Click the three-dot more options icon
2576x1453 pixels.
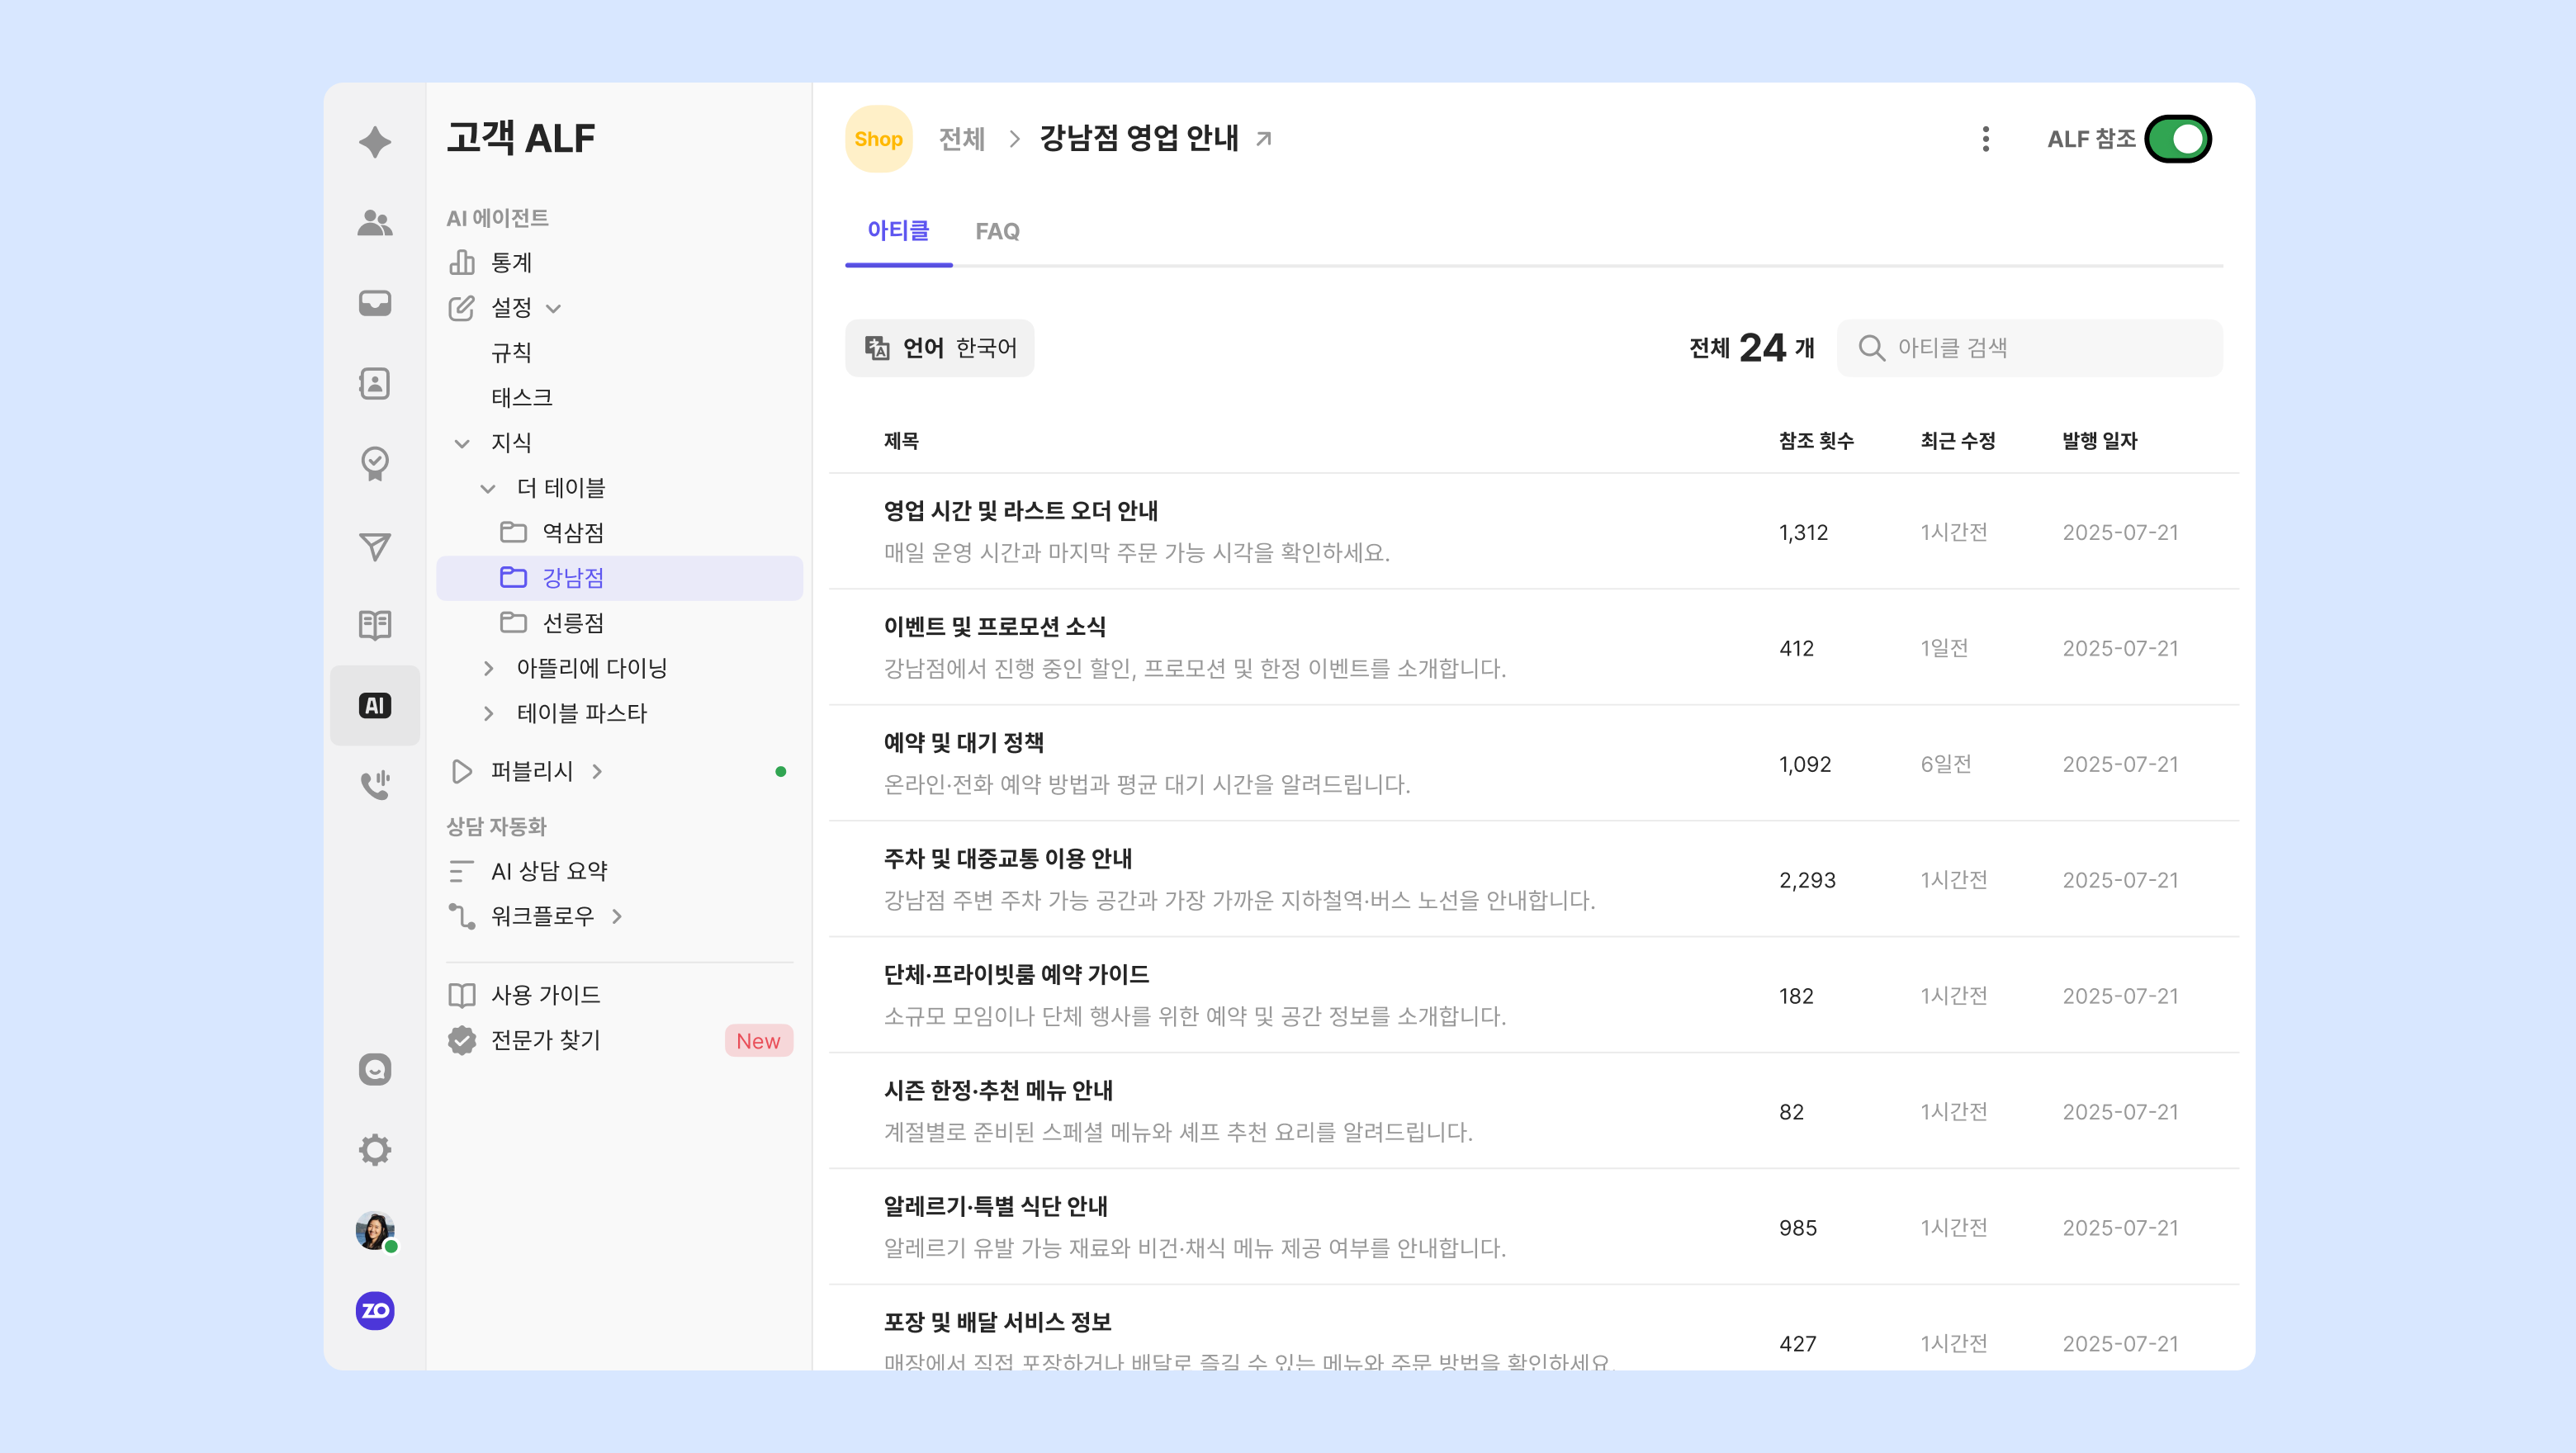pyautogui.click(x=1985, y=139)
